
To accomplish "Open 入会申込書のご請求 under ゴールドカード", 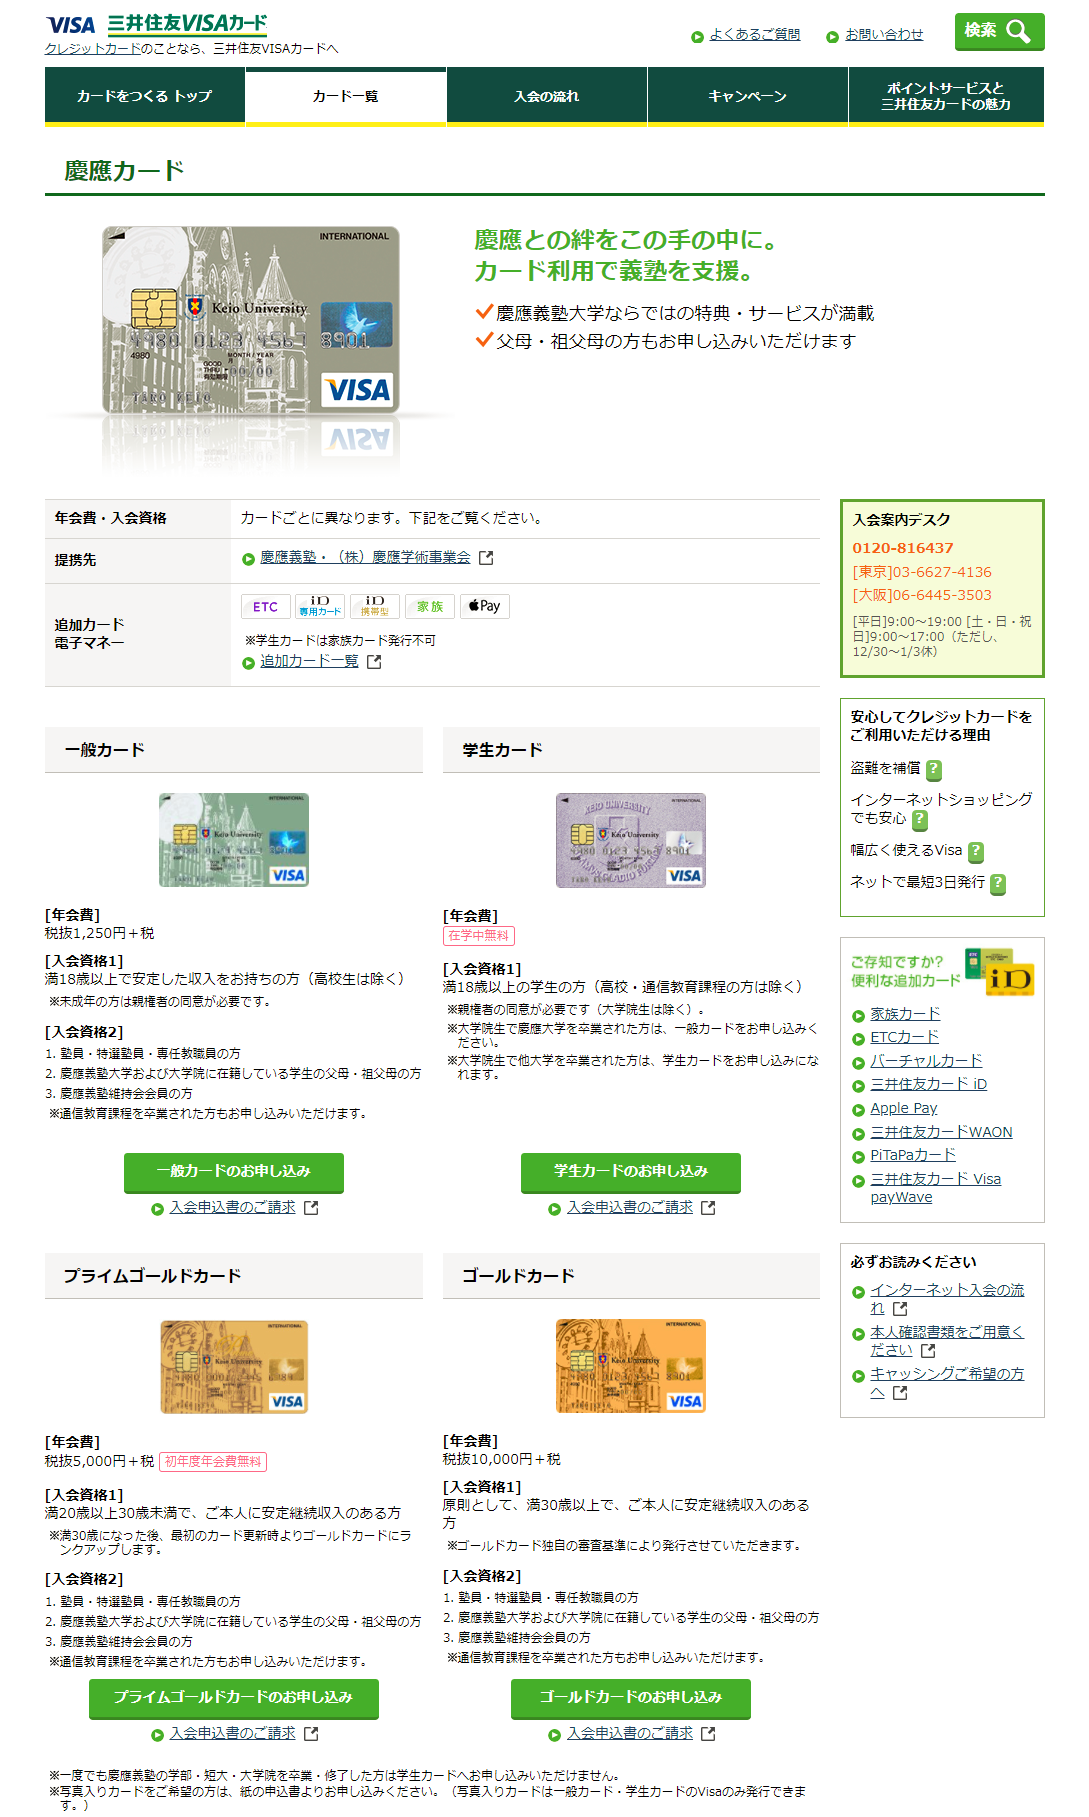I will click(630, 1734).
